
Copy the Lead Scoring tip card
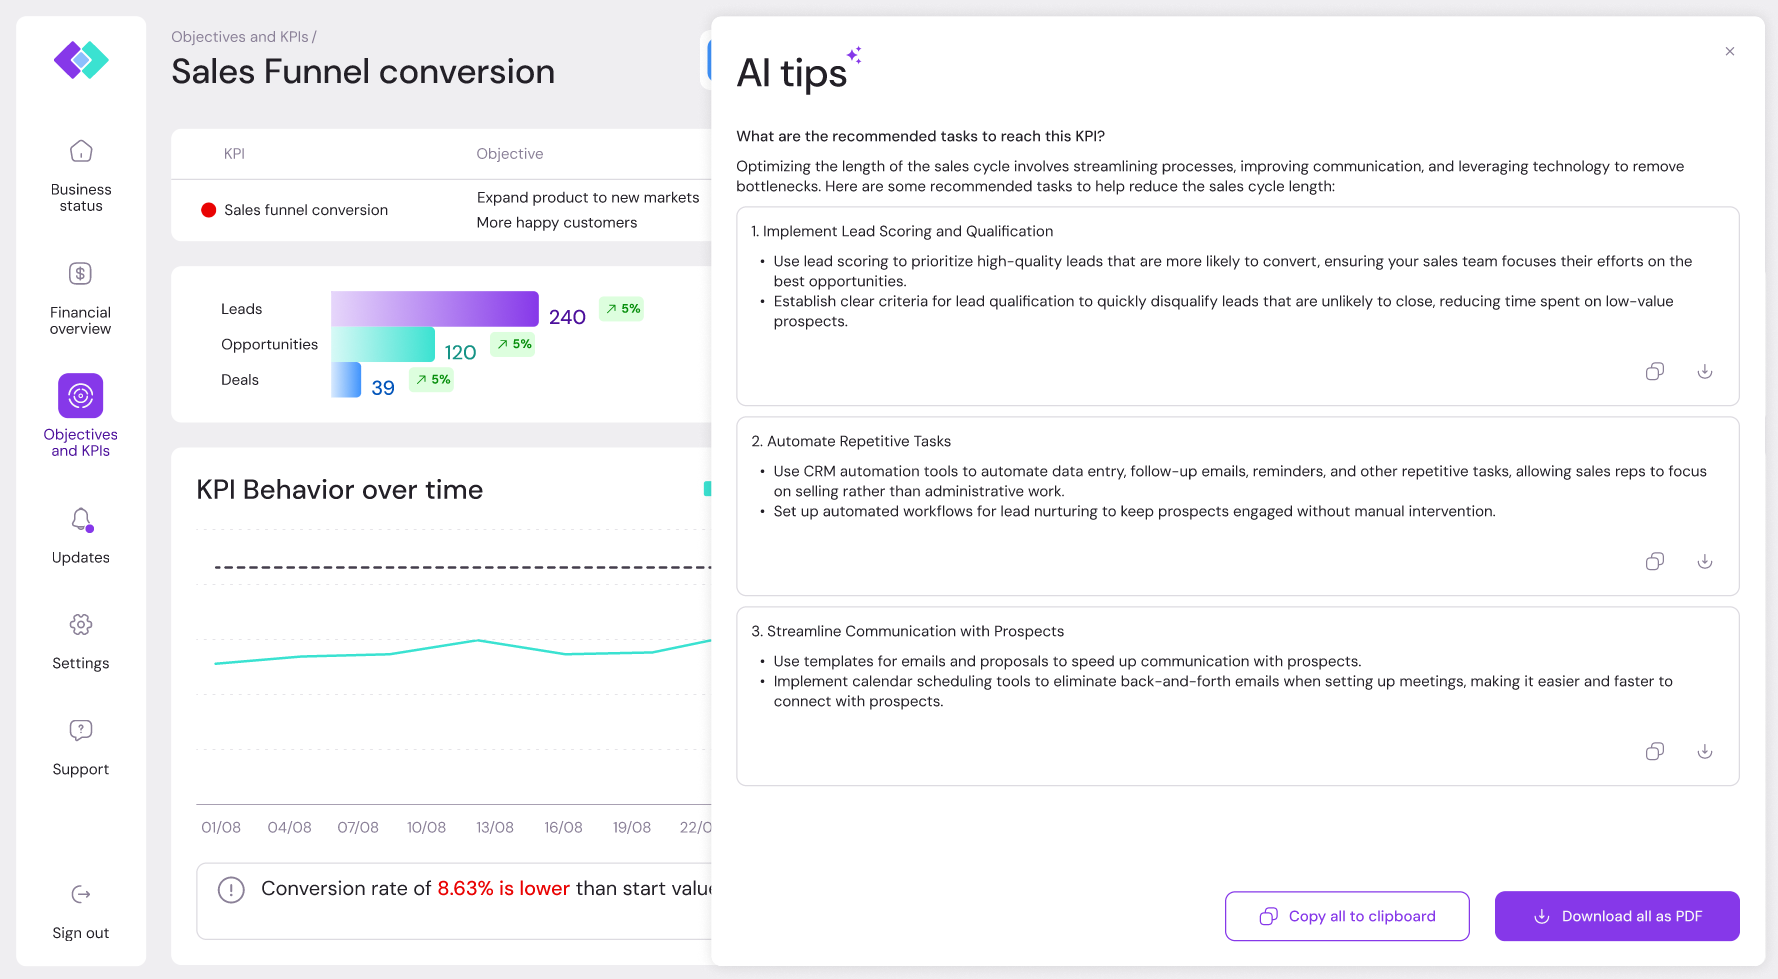coord(1655,372)
